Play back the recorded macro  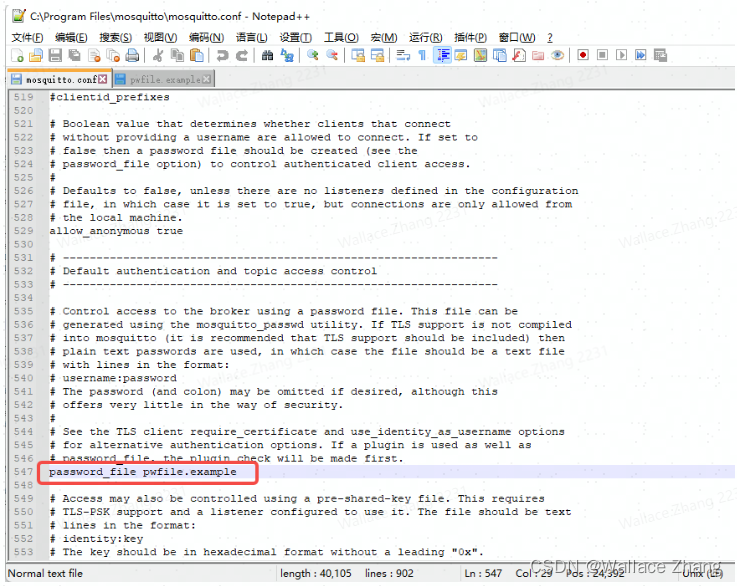(621, 55)
